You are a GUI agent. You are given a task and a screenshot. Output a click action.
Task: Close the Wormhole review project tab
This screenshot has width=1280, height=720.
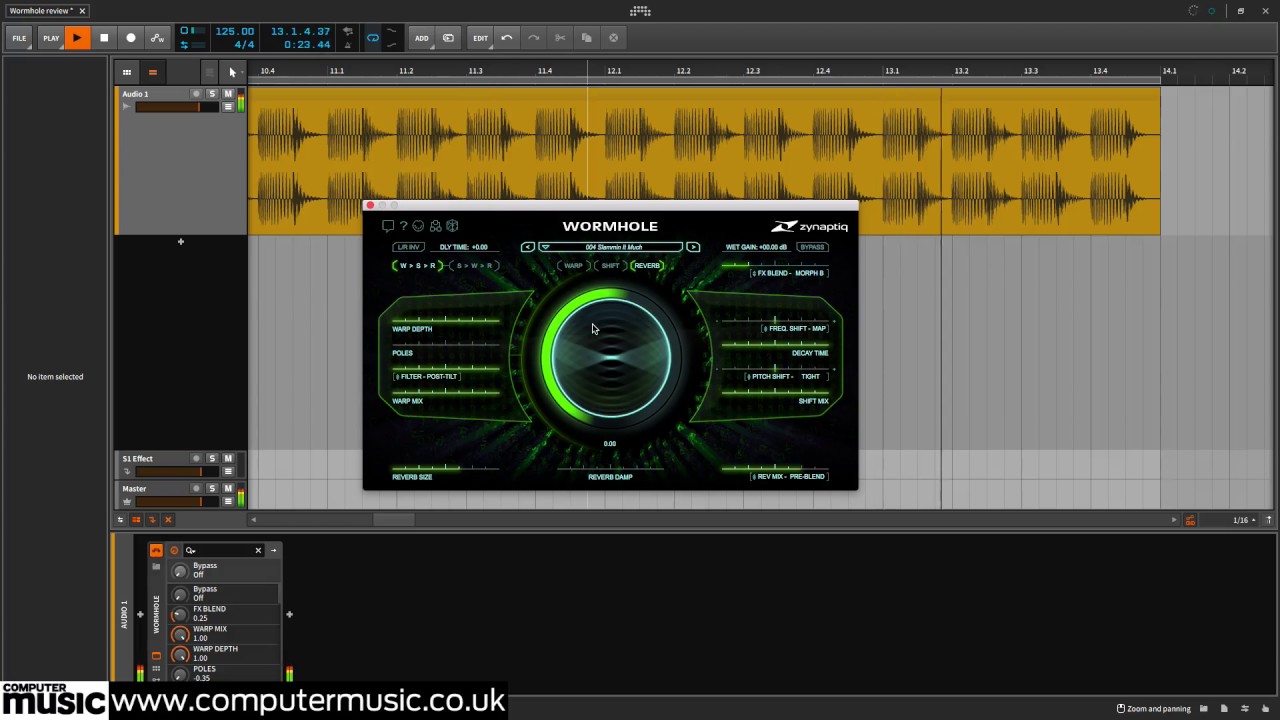point(82,11)
